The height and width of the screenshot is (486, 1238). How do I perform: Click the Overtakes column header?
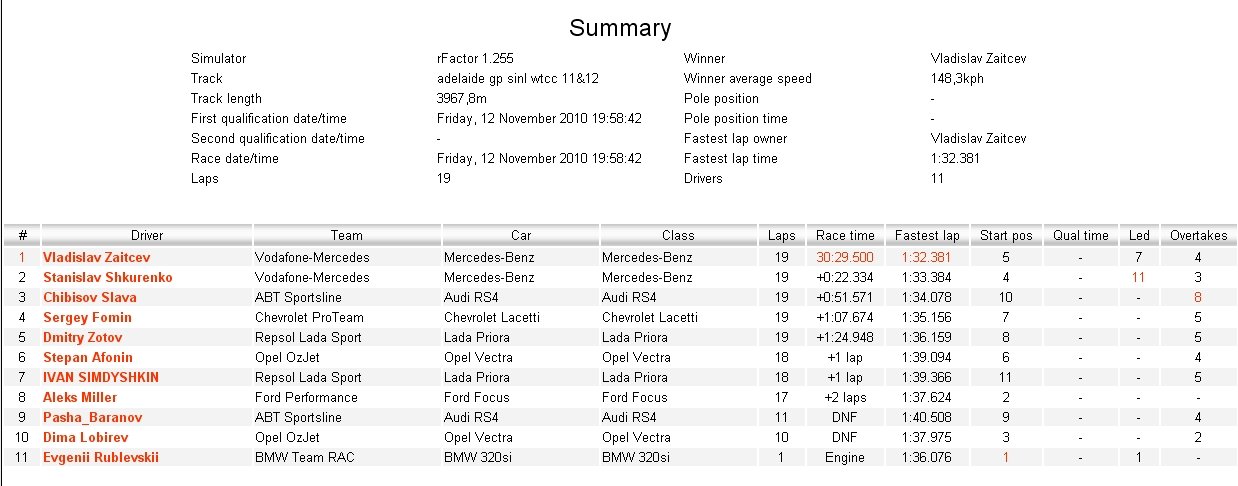(x=1198, y=236)
